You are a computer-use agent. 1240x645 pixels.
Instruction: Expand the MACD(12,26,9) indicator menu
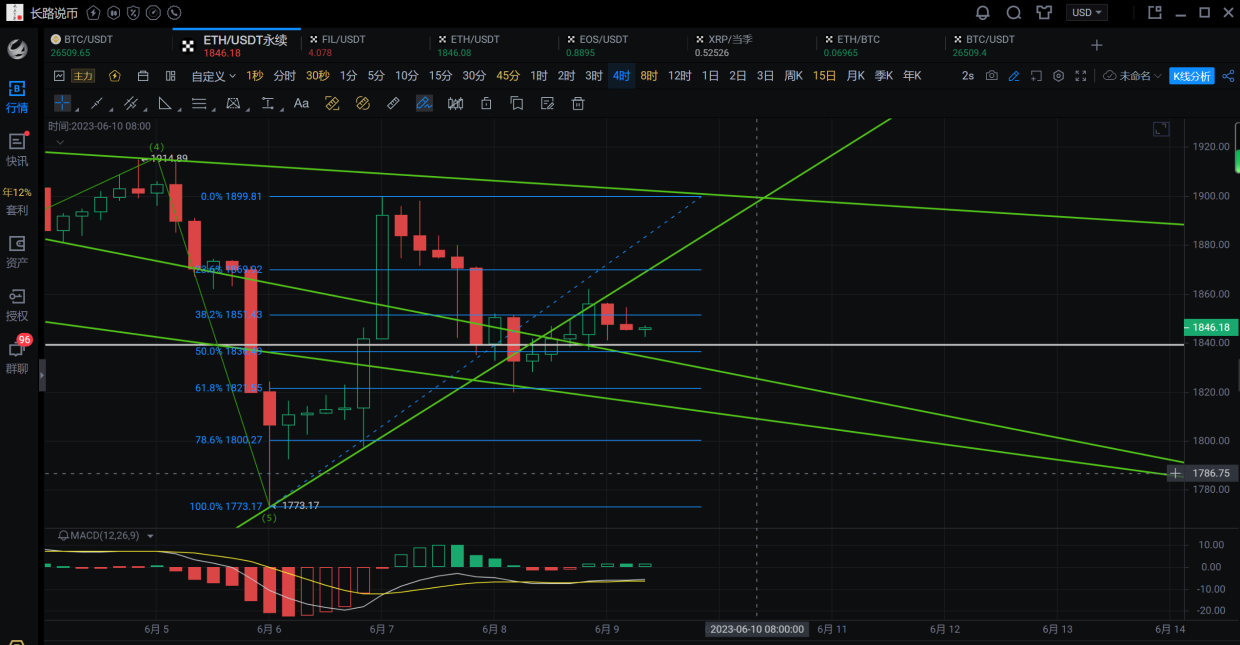[x=151, y=536]
